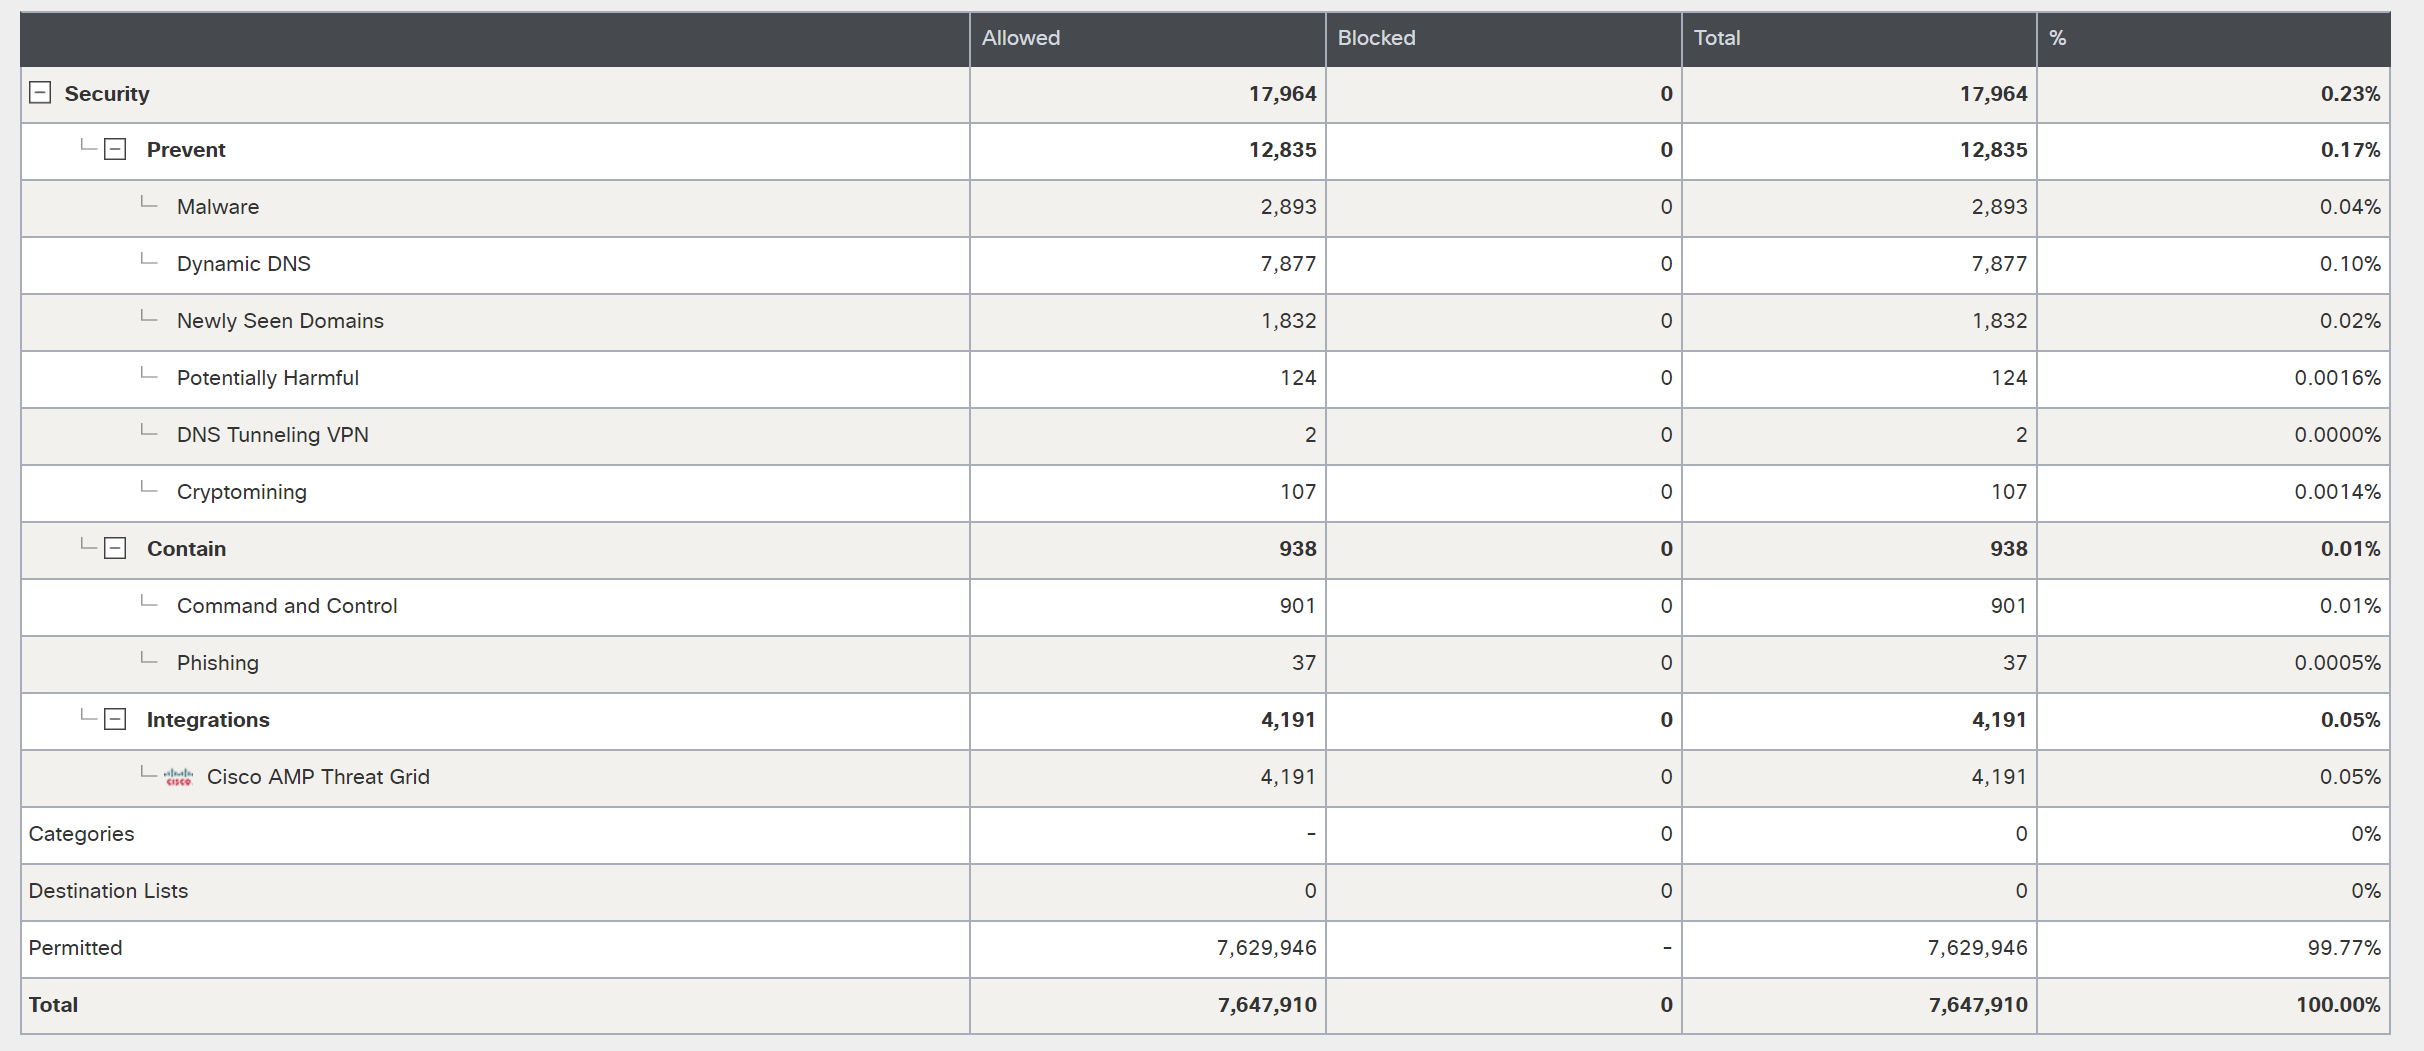2424x1051 pixels.
Task: Click the Newly Seen Domains entry
Action: point(280,321)
